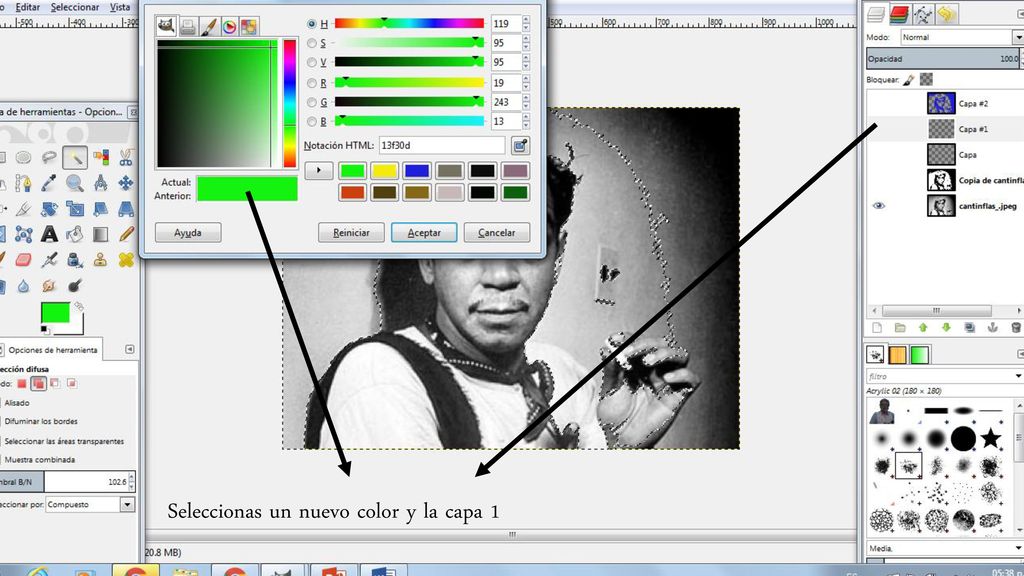The image size is (1024, 576).
Task: Select the Eraser tool
Action: coord(24,260)
